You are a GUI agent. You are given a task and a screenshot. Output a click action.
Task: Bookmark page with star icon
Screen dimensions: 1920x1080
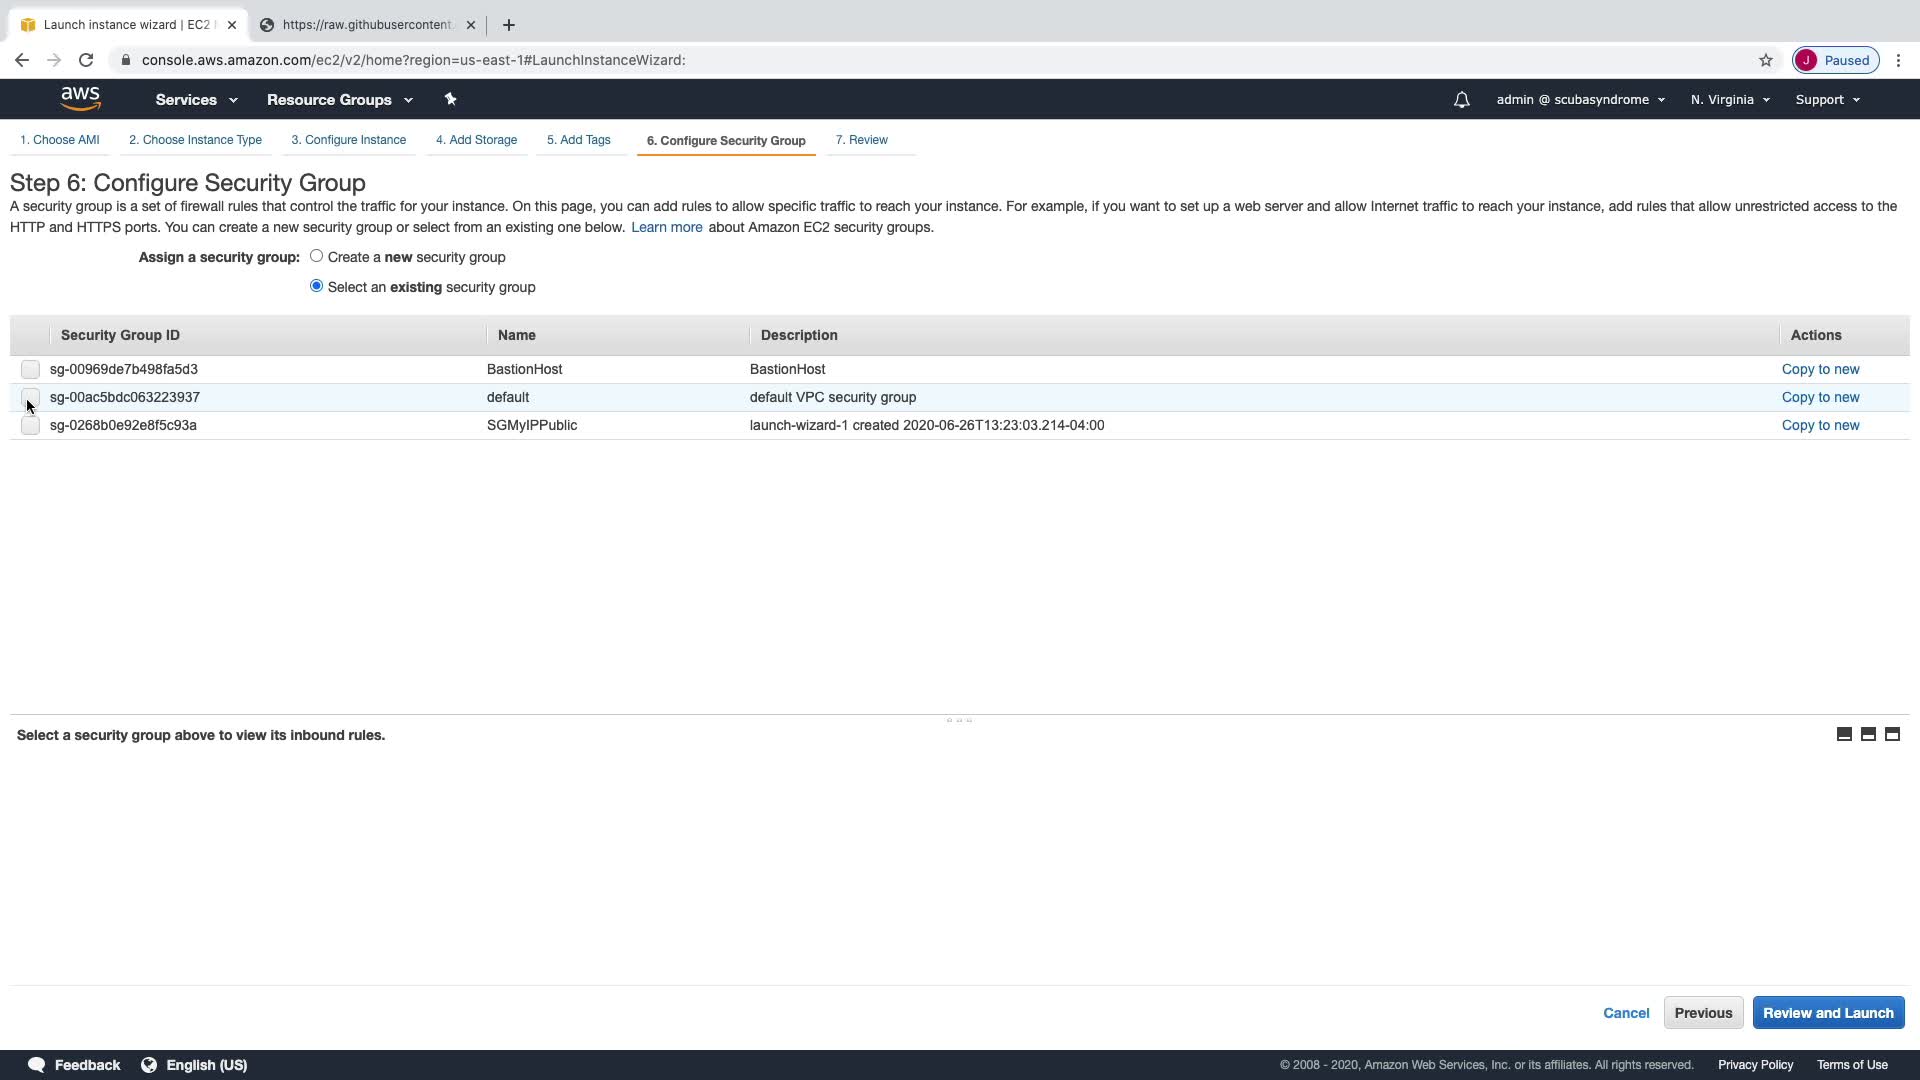tap(1766, 60)
